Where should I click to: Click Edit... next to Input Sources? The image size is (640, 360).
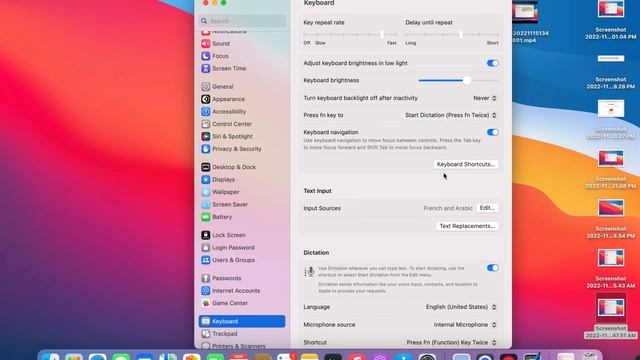487,208
